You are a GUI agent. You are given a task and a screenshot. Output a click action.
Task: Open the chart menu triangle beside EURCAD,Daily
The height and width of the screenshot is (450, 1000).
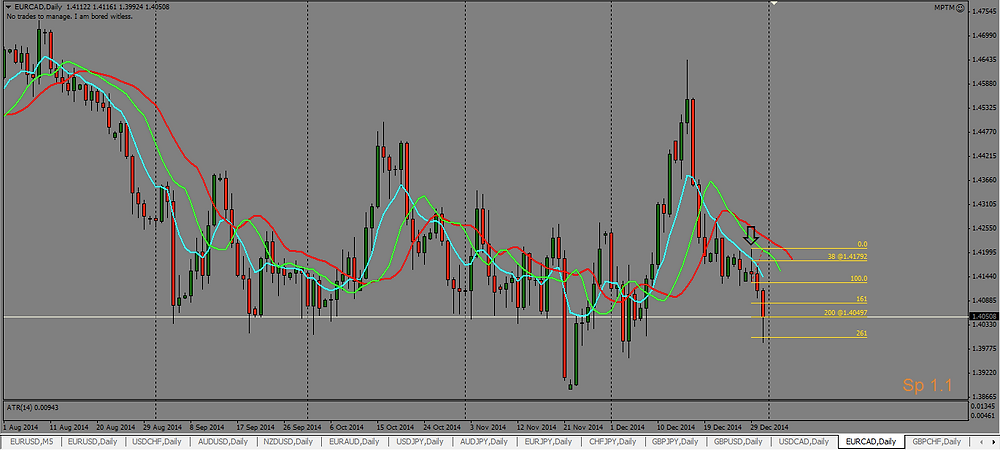coord(8,7)
